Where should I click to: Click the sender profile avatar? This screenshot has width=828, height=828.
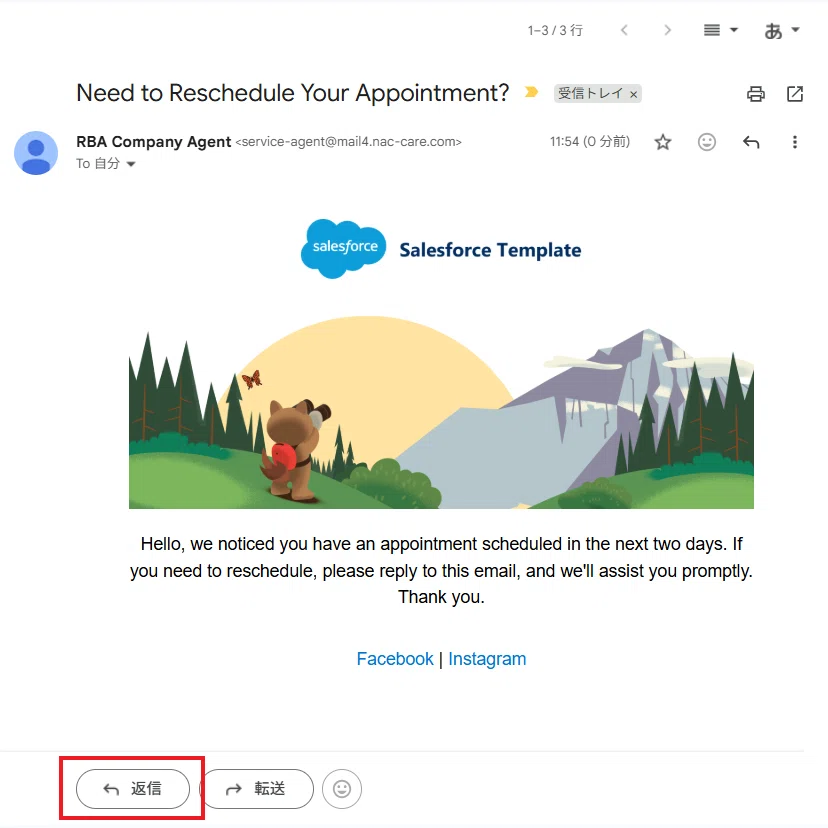point(36,153)
